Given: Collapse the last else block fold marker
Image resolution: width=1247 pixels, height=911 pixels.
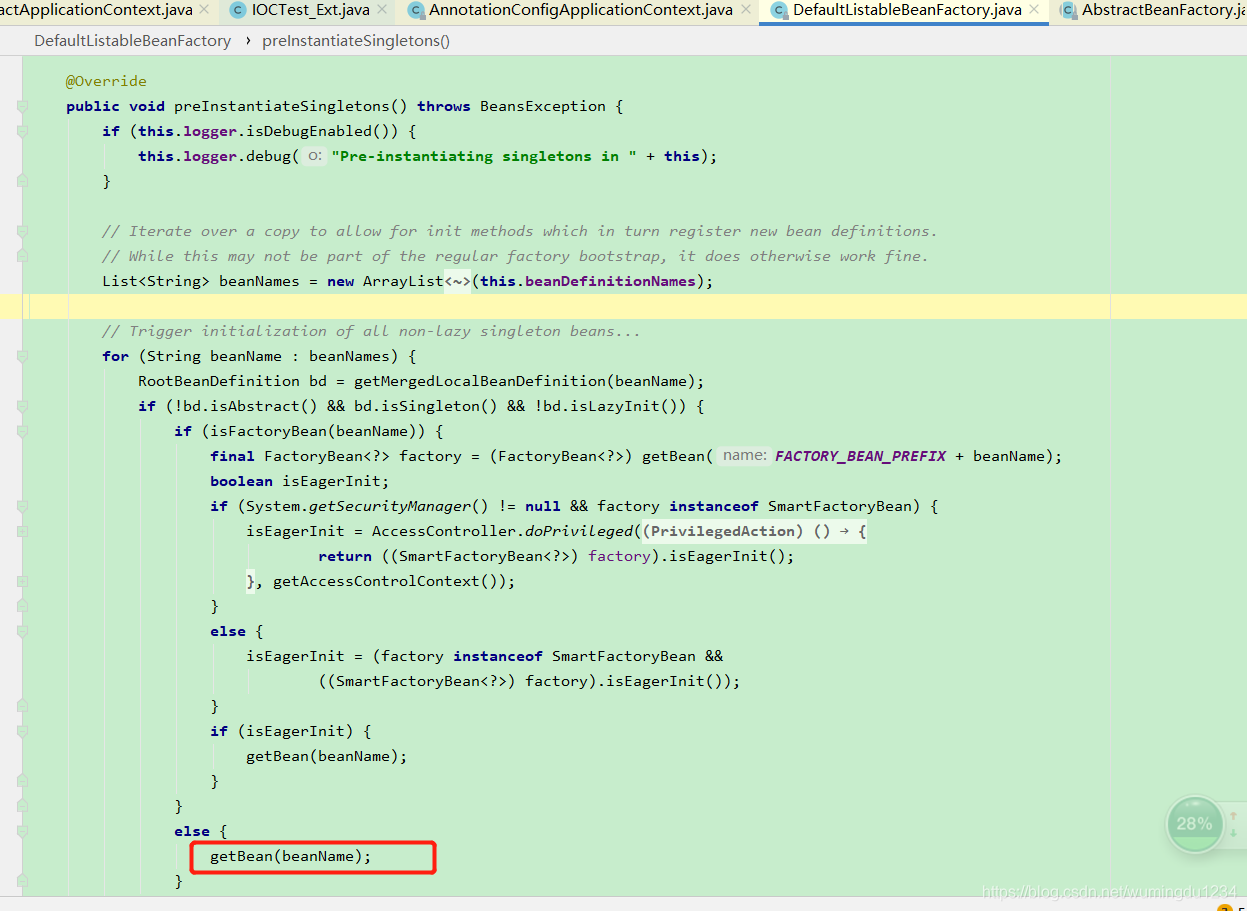Looking at the screenshot, I should [22, 831].
